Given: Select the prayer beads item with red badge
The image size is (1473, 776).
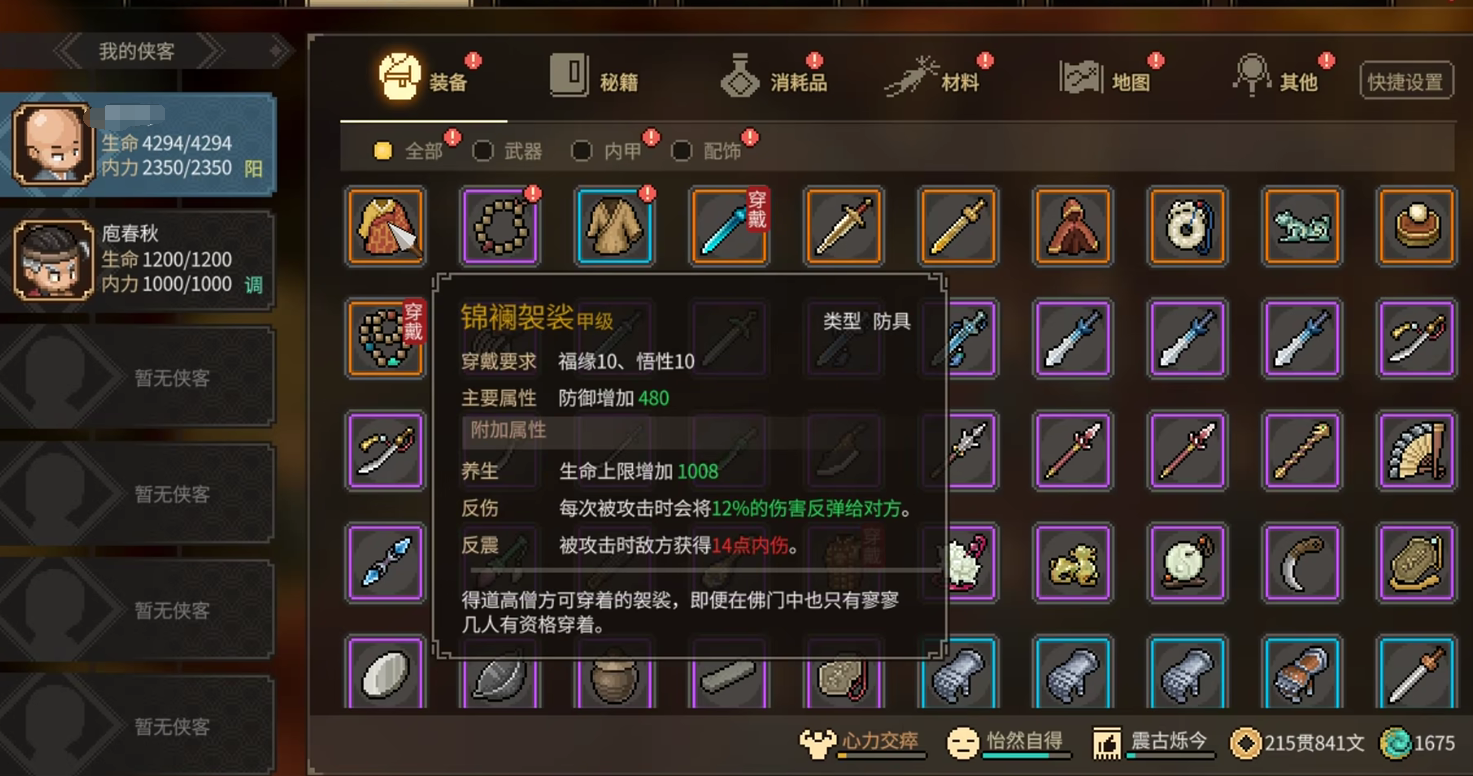Looking at the screenshot, I should tap(501, 226).
